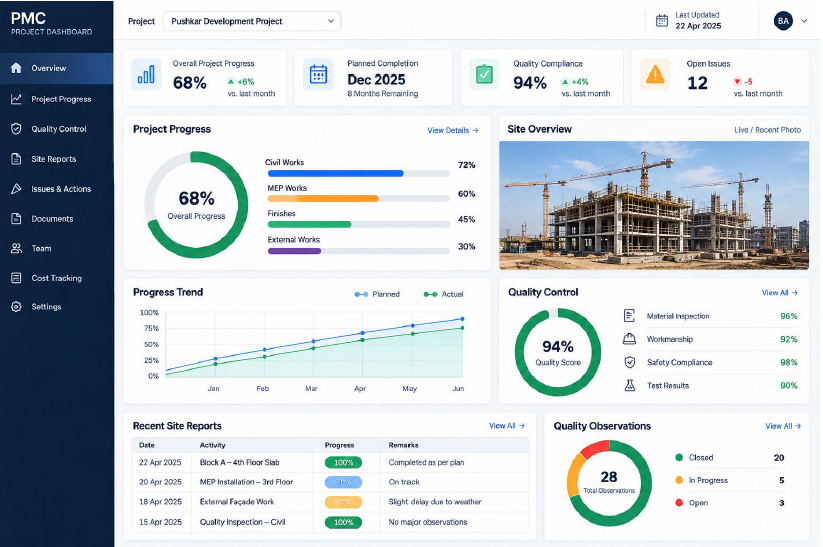Screen dimensions: 823x547
Task: Click Block A – 4th Floor Slab row
Action: click(x=330, y=462)
